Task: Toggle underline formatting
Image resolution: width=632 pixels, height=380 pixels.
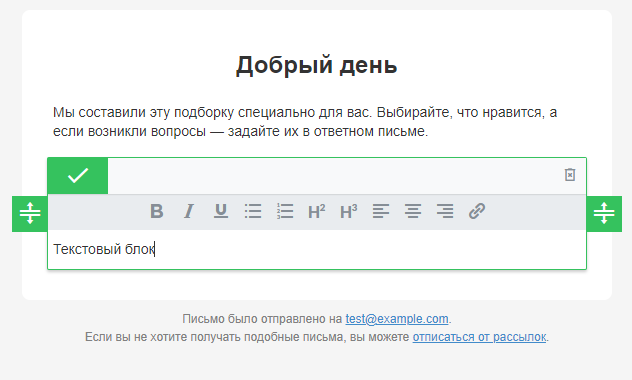Action: [x=221, y=211]
